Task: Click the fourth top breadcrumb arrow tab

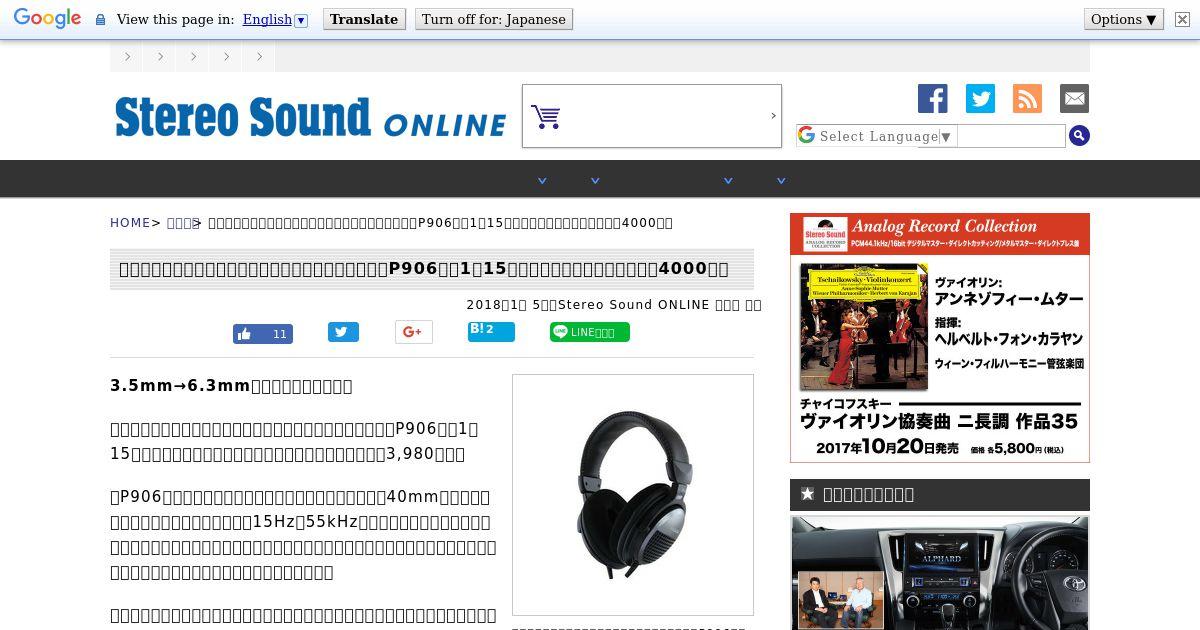Action: (x=226, y=57)
